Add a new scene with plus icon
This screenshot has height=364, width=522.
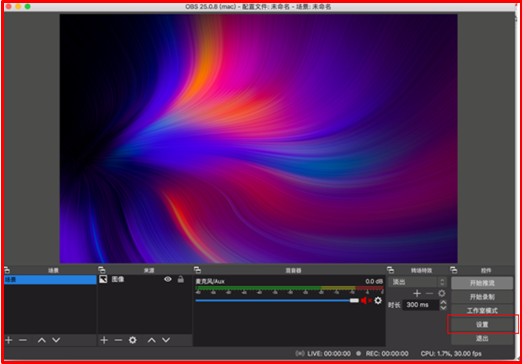[x=9, y=340]
